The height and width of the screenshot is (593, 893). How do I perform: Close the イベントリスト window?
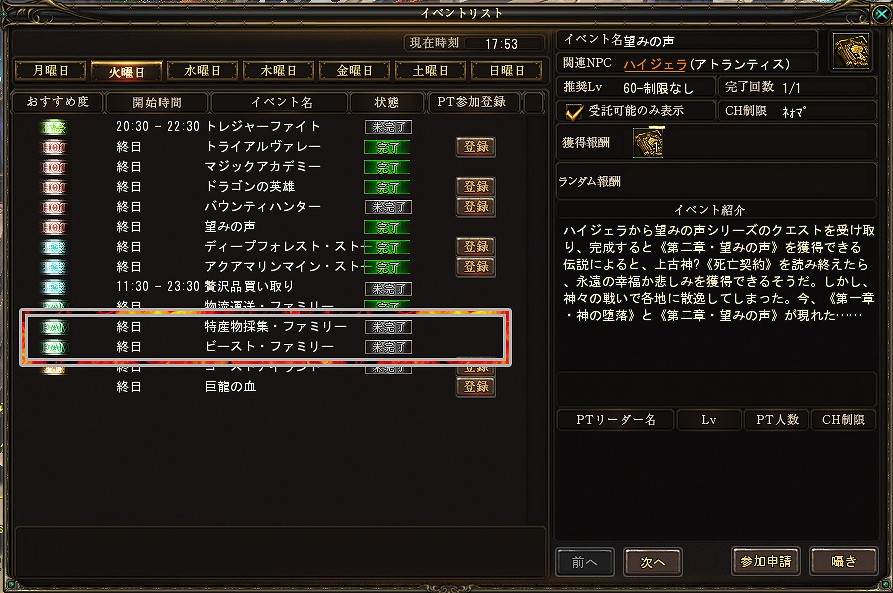[x=880, y=13]
